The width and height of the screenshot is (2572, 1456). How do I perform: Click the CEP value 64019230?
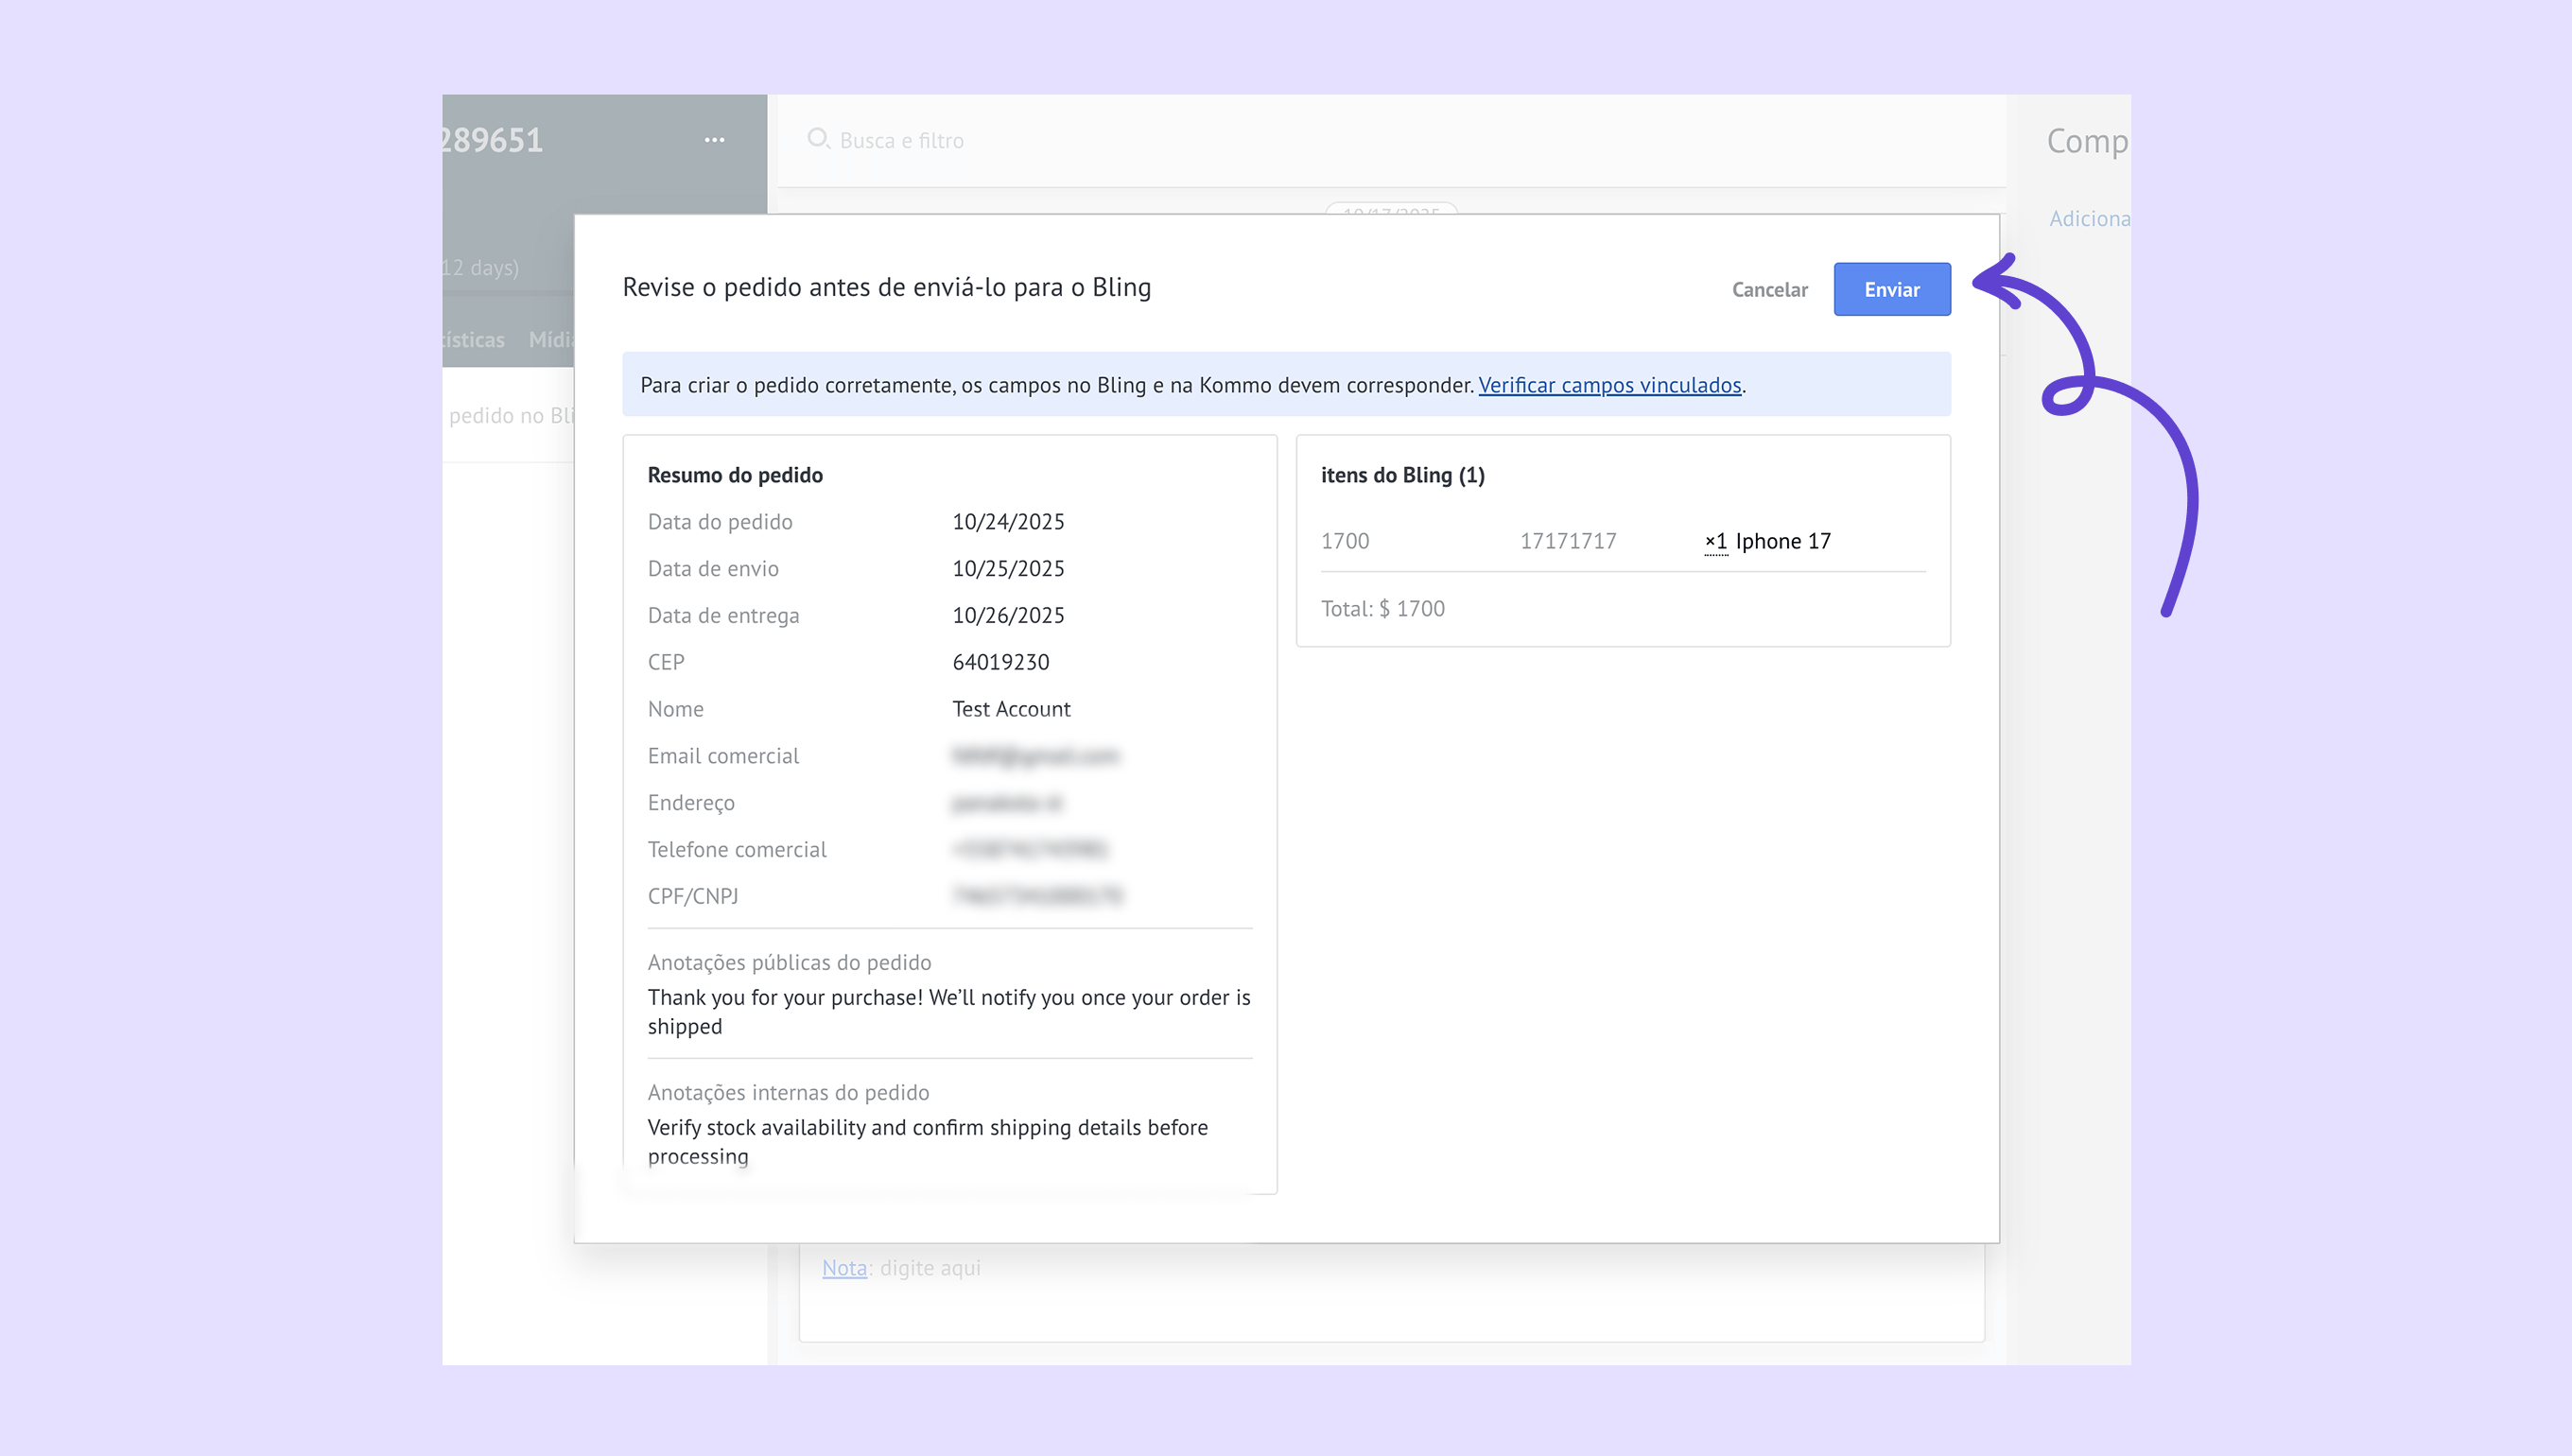pyautogui.click(x=1000, y=662)
